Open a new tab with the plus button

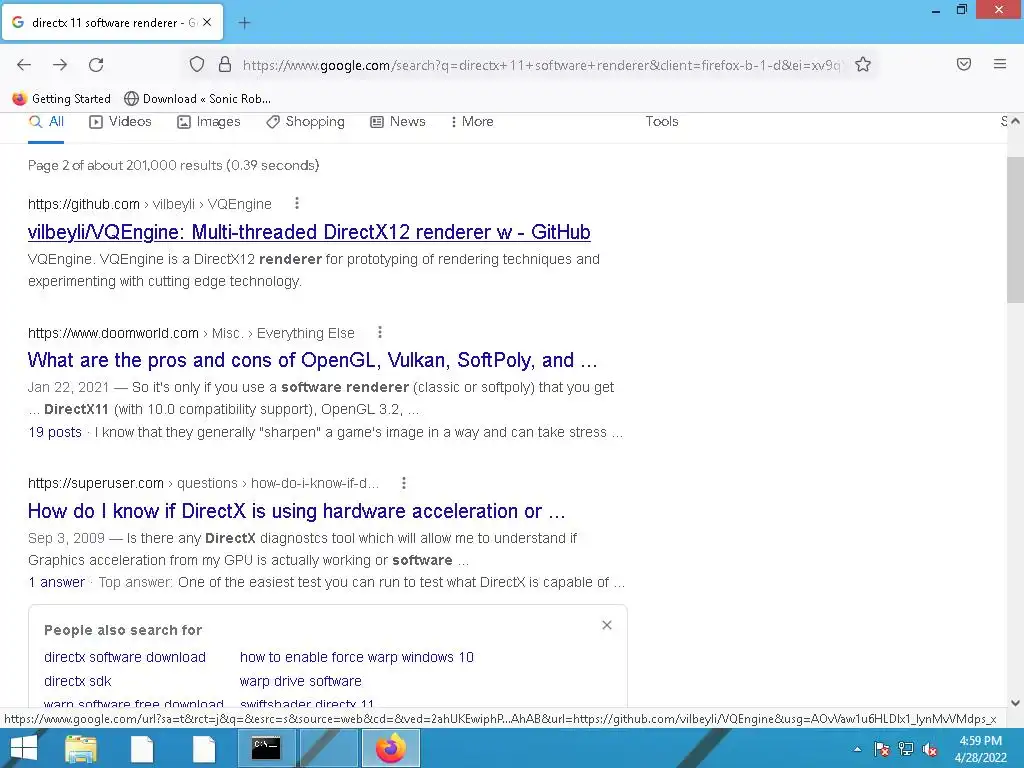[x=244, y=23]
